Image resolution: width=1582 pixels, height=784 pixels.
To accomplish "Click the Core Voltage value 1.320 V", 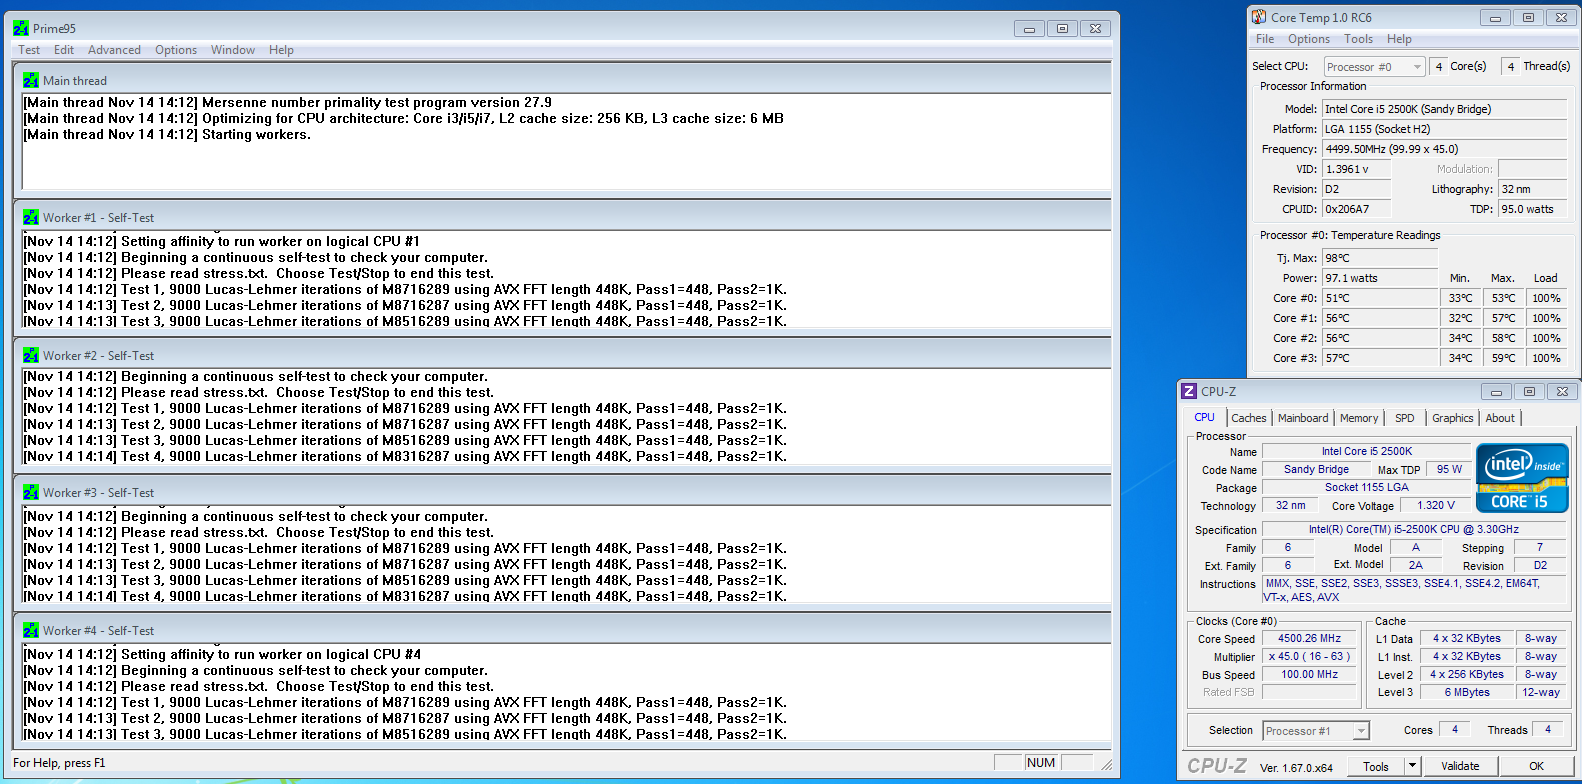I will 1436,505.
